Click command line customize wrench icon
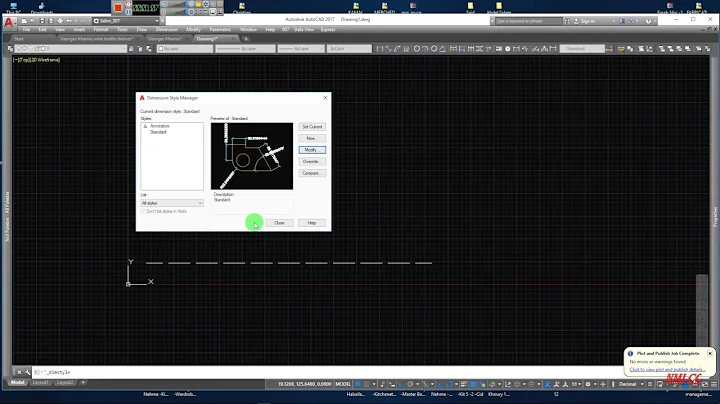The height and width of the screenshot is (404, 720). coord(27,372)
